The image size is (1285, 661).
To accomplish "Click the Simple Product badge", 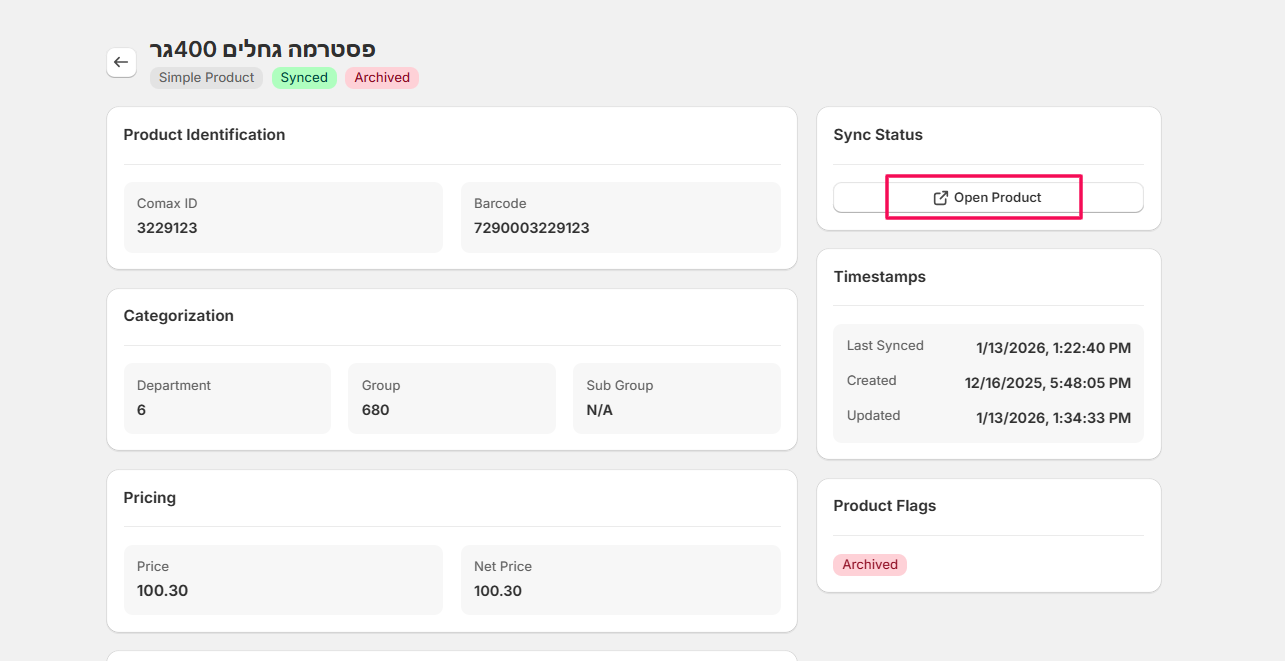I will (x=206, y=78).
